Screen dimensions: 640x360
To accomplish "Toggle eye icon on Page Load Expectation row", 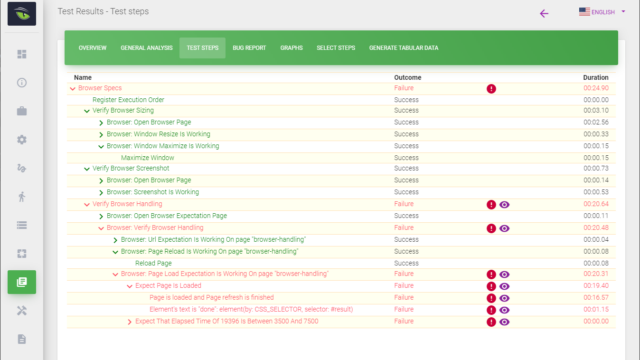I will [504, 274].
